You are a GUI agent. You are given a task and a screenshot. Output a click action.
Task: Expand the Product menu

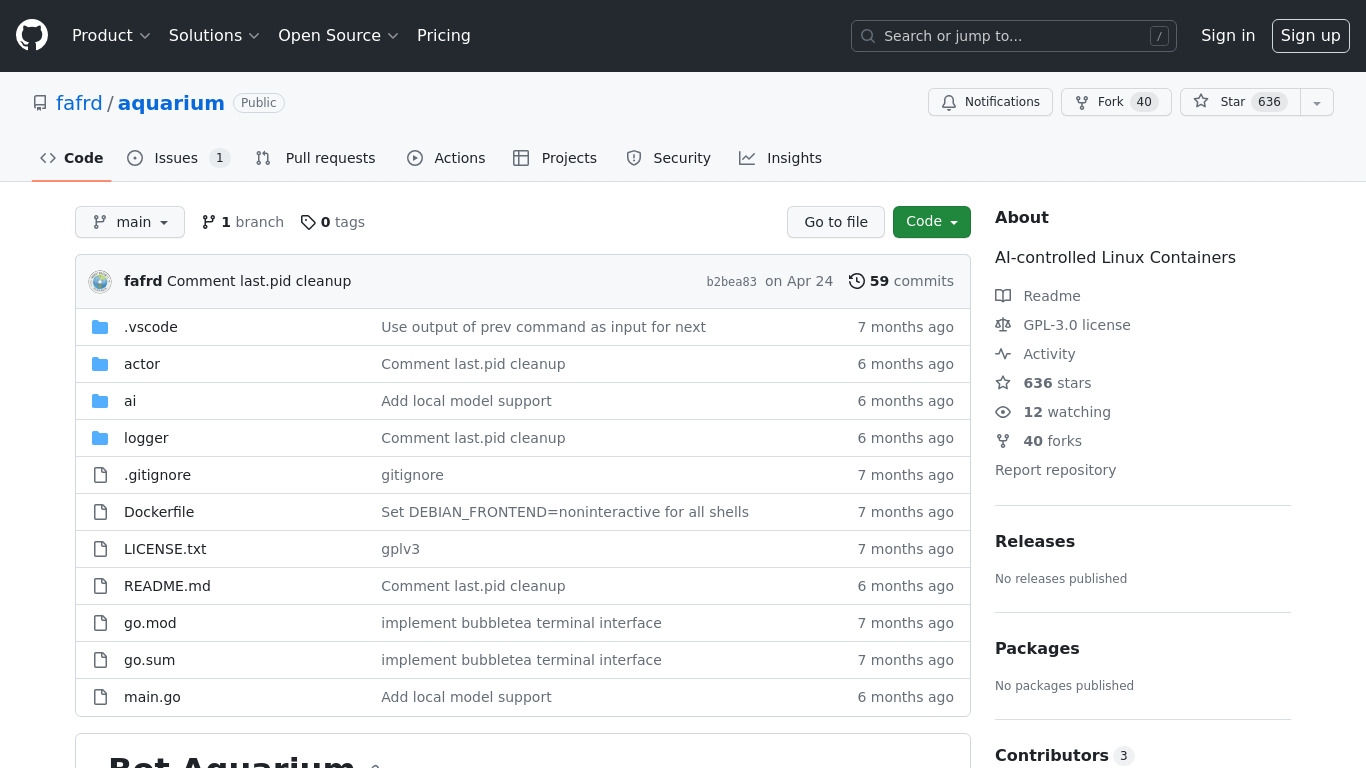click(111, 35)
